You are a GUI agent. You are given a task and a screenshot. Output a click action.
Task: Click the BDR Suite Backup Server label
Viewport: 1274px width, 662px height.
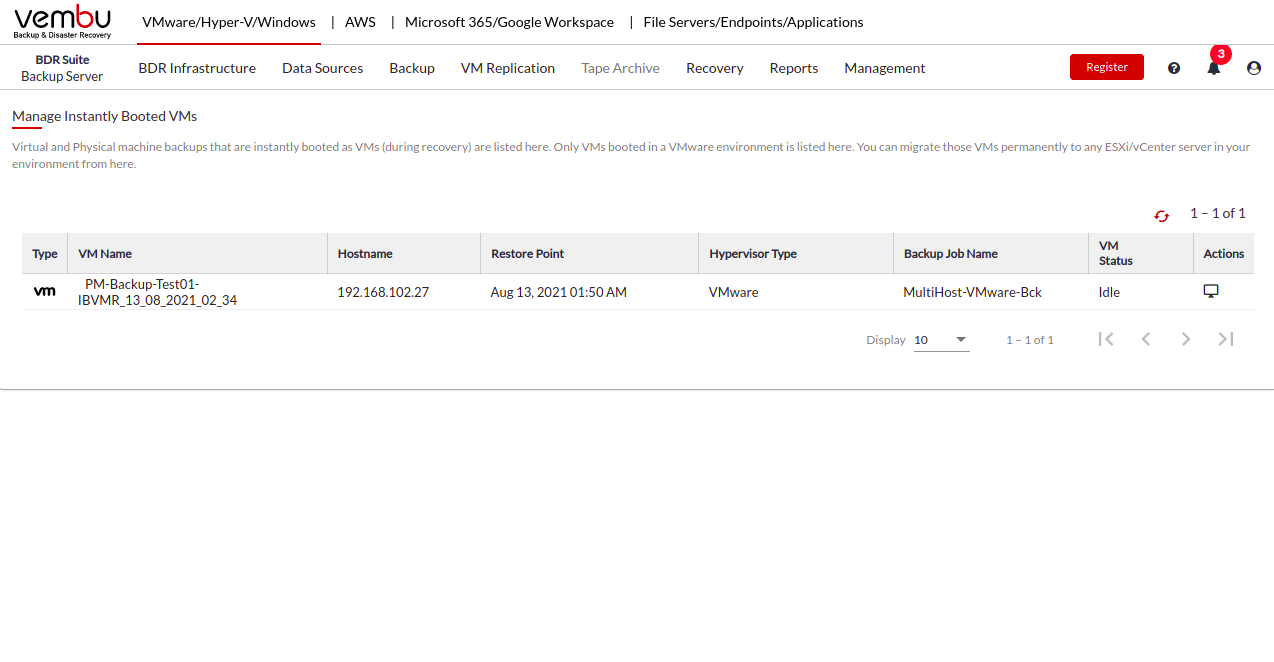click(62, 68)
